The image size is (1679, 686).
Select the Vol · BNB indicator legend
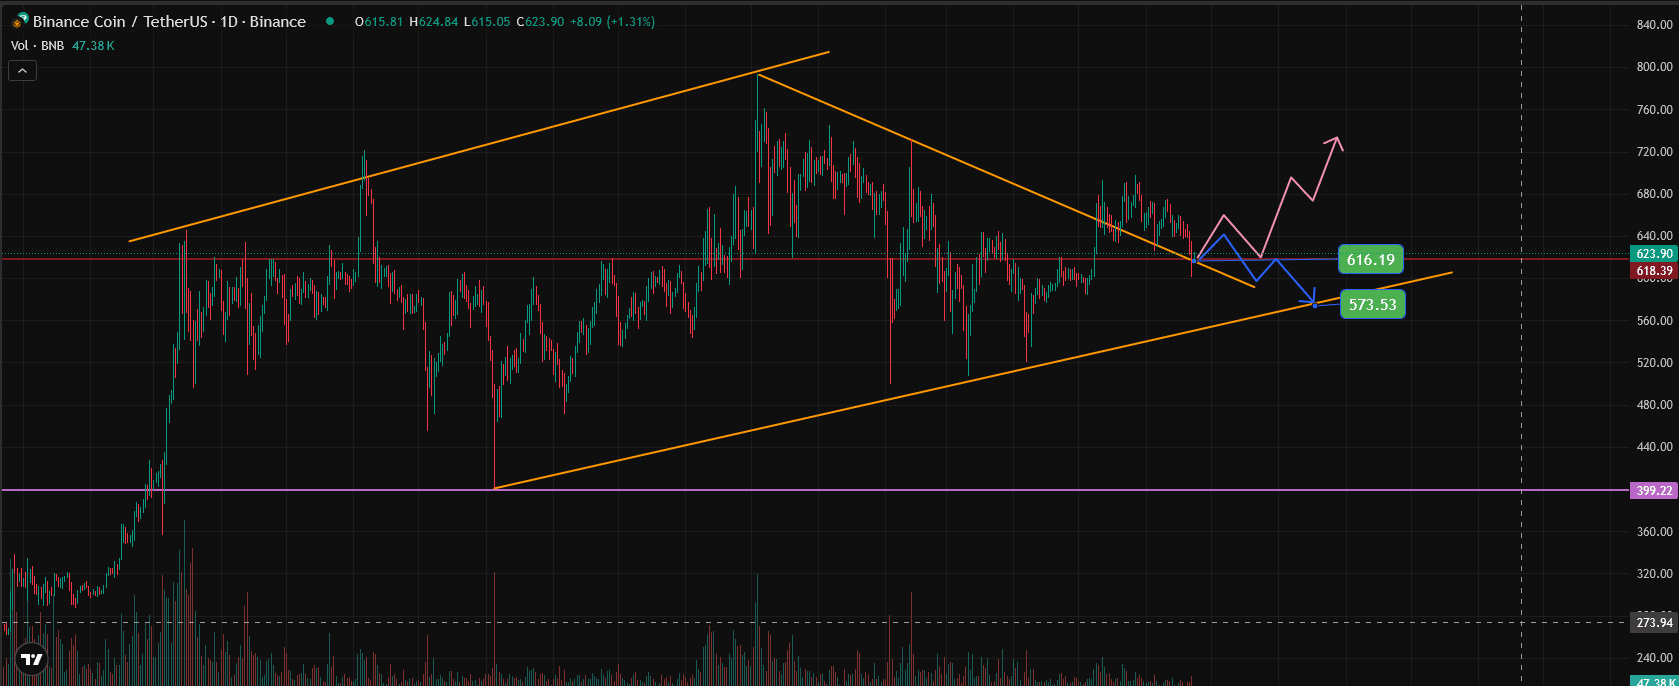(x=38, y=46)
